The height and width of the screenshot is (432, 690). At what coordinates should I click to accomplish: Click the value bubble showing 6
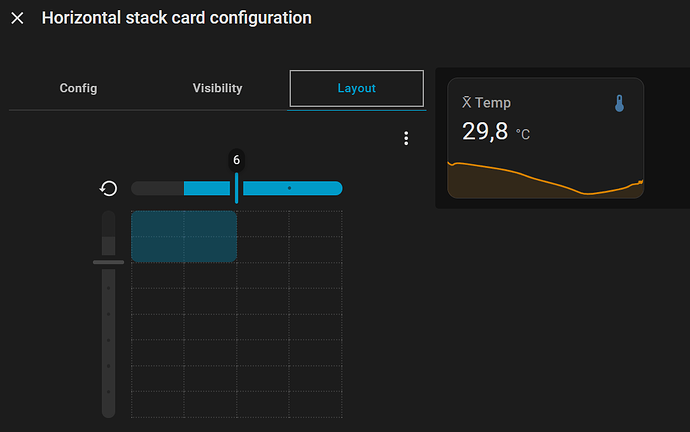point(237,160)
